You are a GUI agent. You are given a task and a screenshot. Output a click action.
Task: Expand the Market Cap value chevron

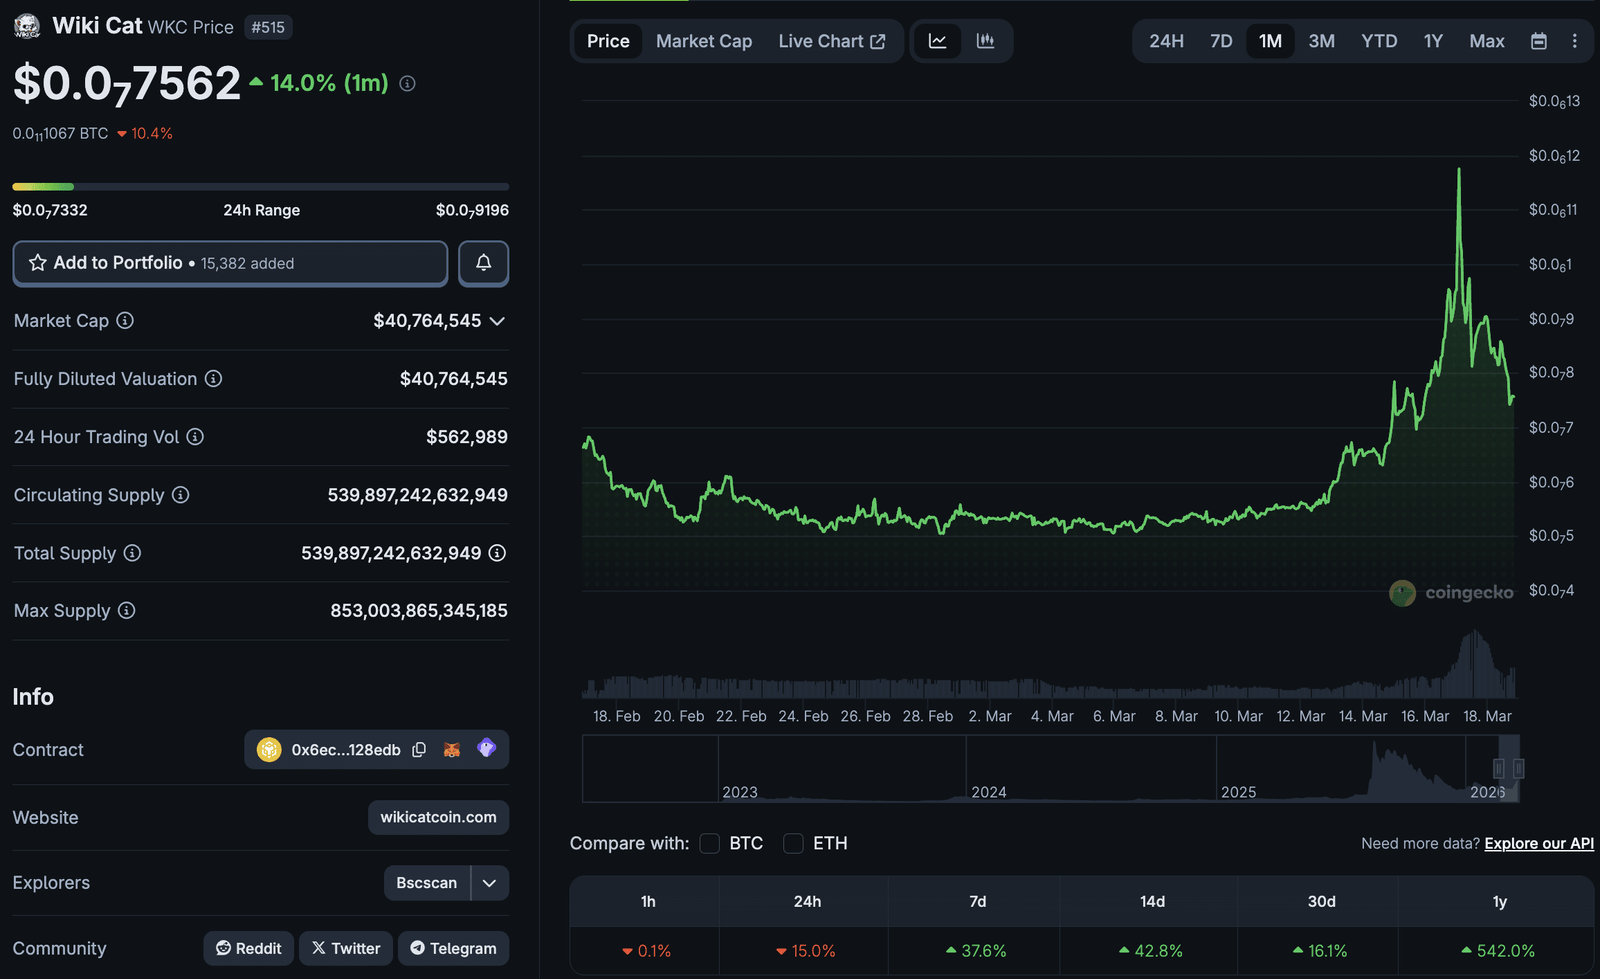point(497,321)
